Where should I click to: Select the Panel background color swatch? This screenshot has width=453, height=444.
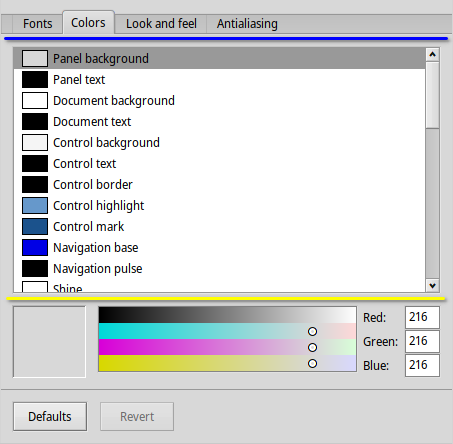35,59
